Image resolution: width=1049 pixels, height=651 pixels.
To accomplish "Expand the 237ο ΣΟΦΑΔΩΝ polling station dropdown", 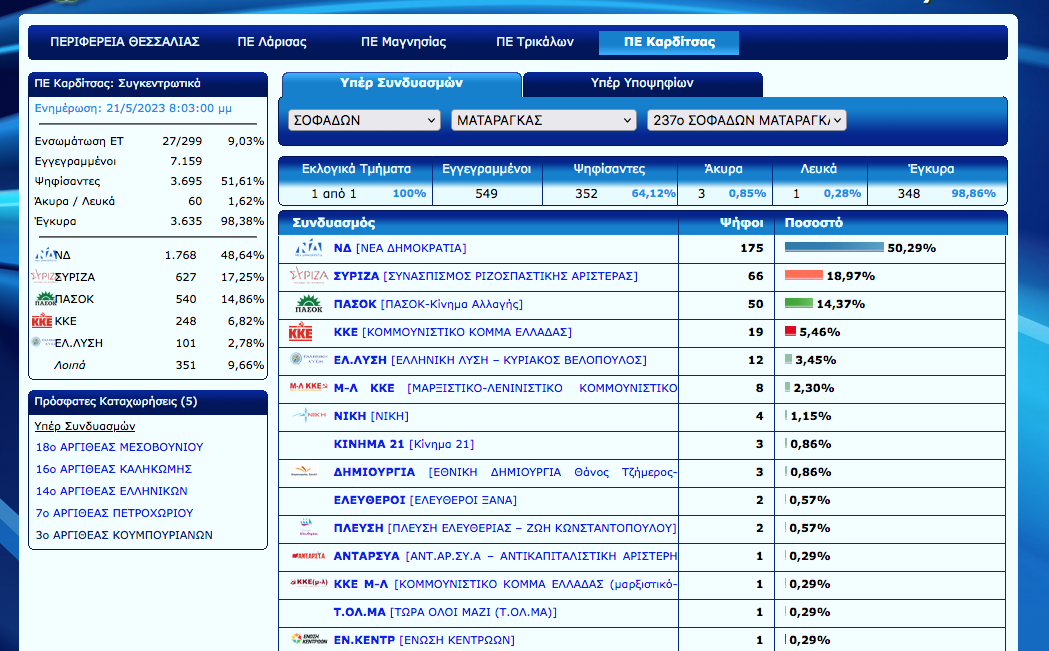I will click(x=747, y=120).
